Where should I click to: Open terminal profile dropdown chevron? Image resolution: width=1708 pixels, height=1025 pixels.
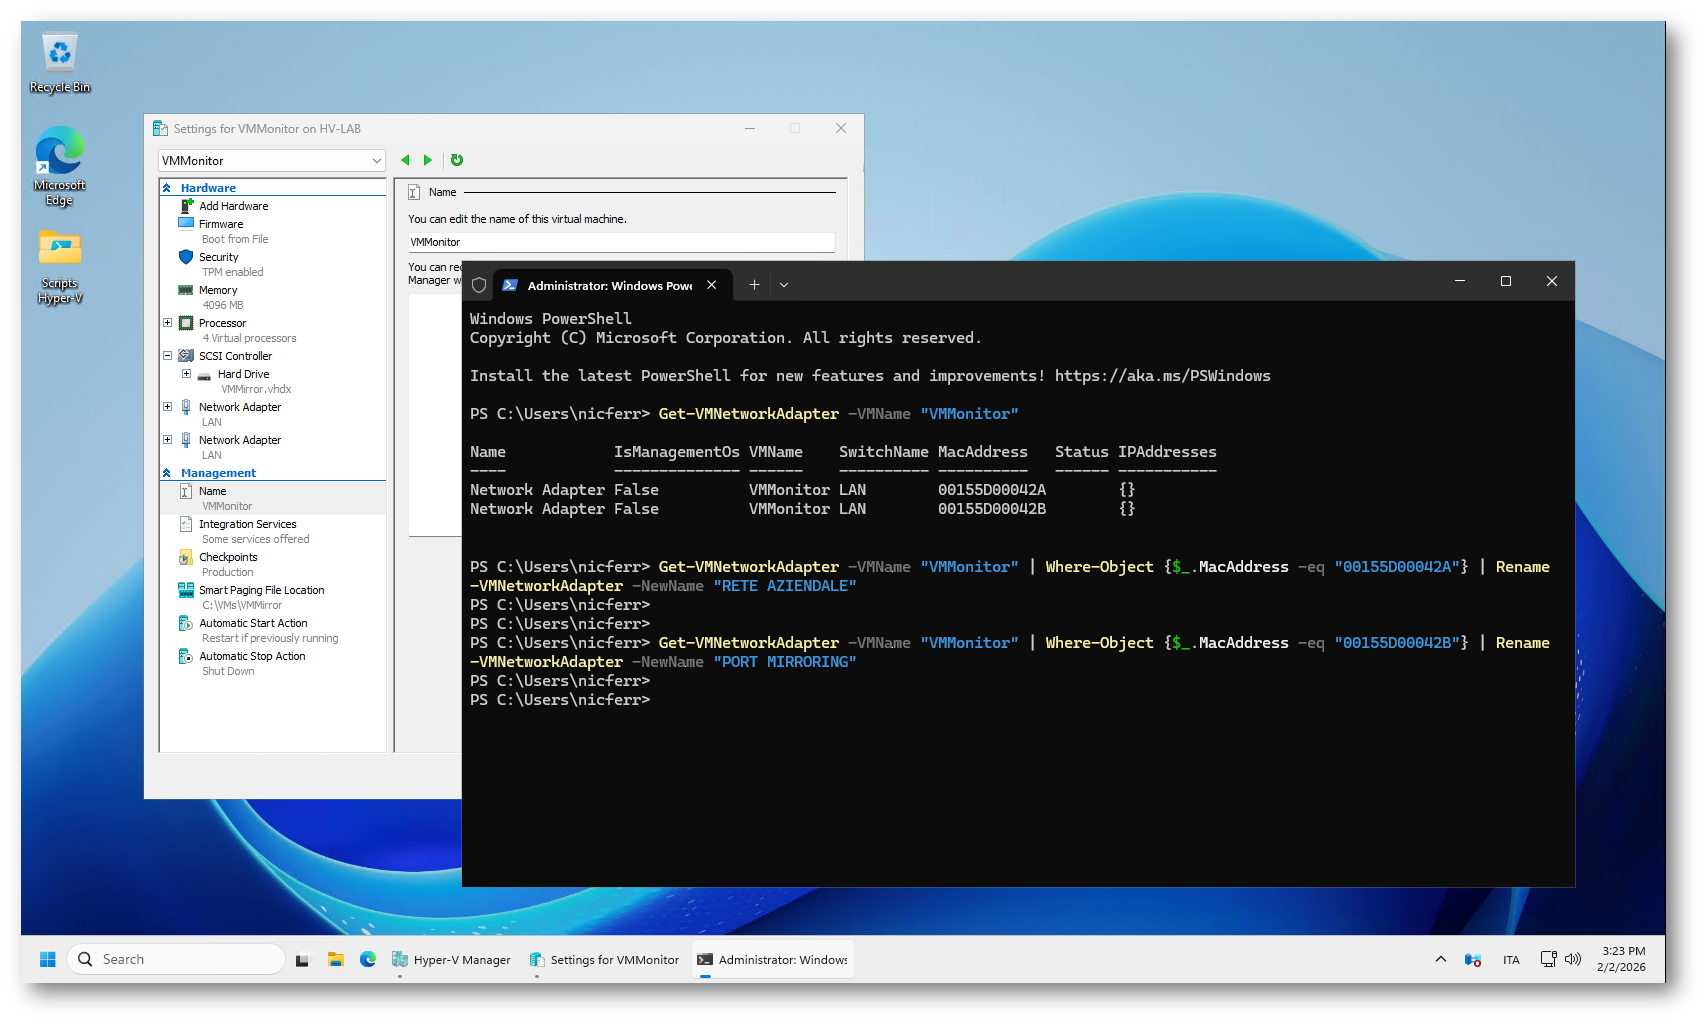(784, 285)
